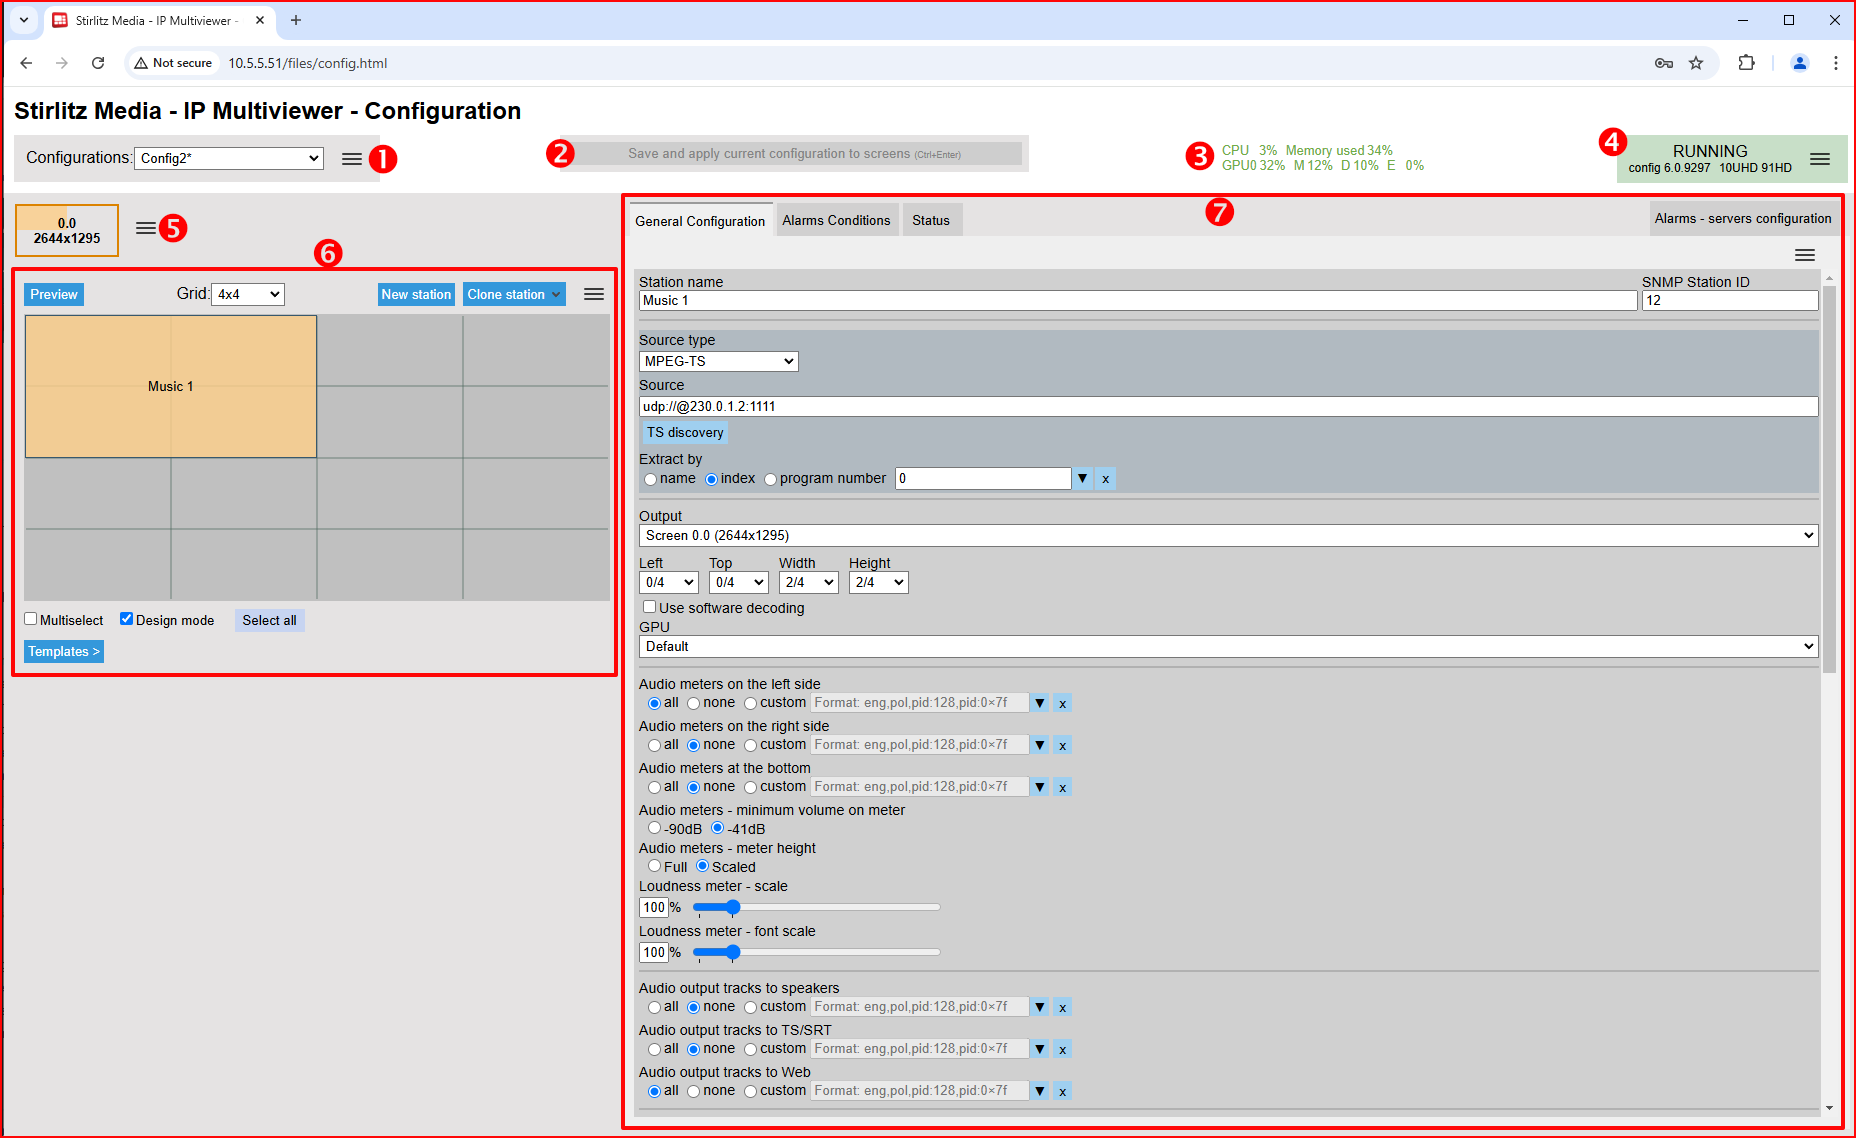The height and width of the screenshot is (1138, 1856).
Task: Toggle Use software decoding checkbox
Action: (649, 607)
